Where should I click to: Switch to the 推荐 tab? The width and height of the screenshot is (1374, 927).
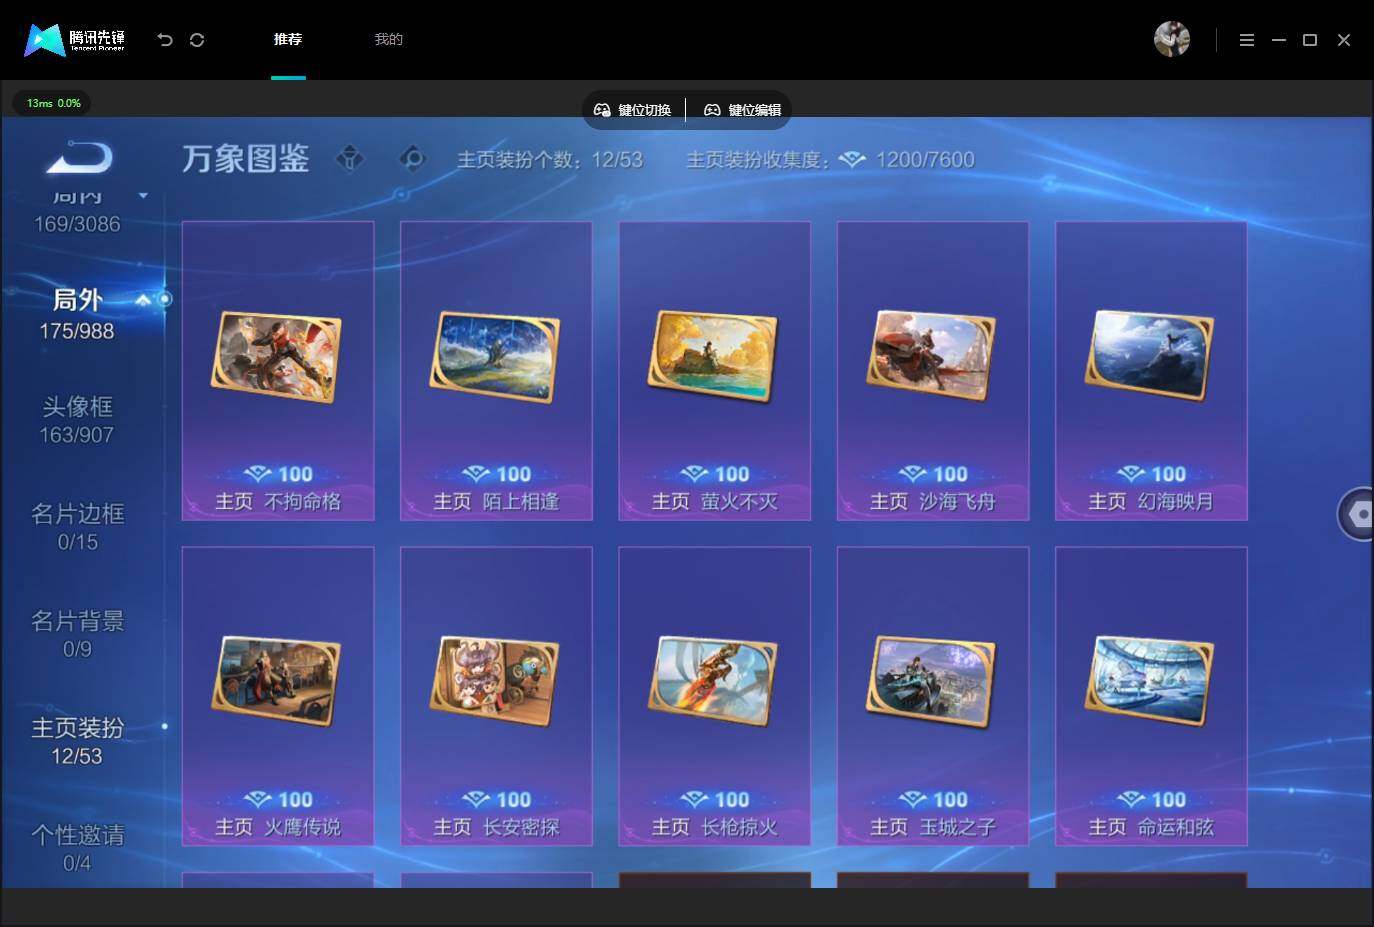tap(288, 40)
